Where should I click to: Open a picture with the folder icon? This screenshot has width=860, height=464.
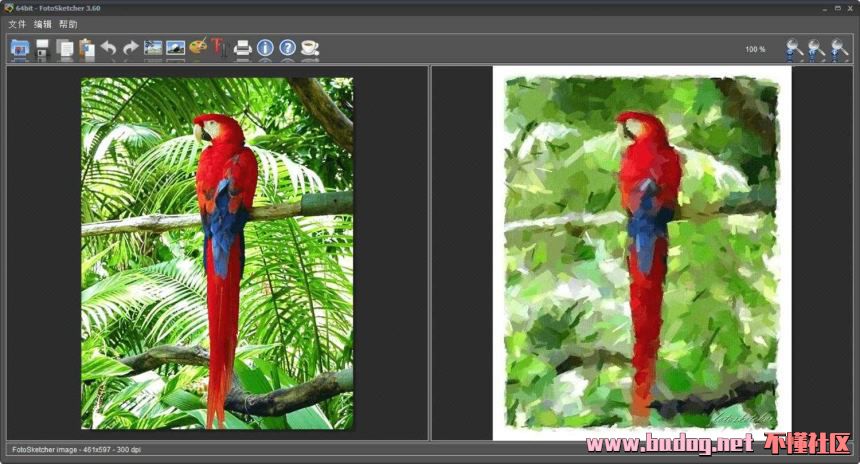[20, 49]
